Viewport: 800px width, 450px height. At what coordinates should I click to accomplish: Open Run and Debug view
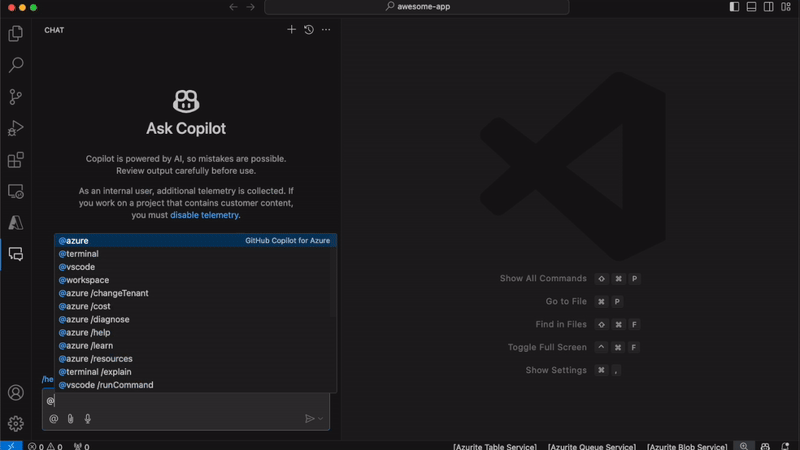click(16, 128)
